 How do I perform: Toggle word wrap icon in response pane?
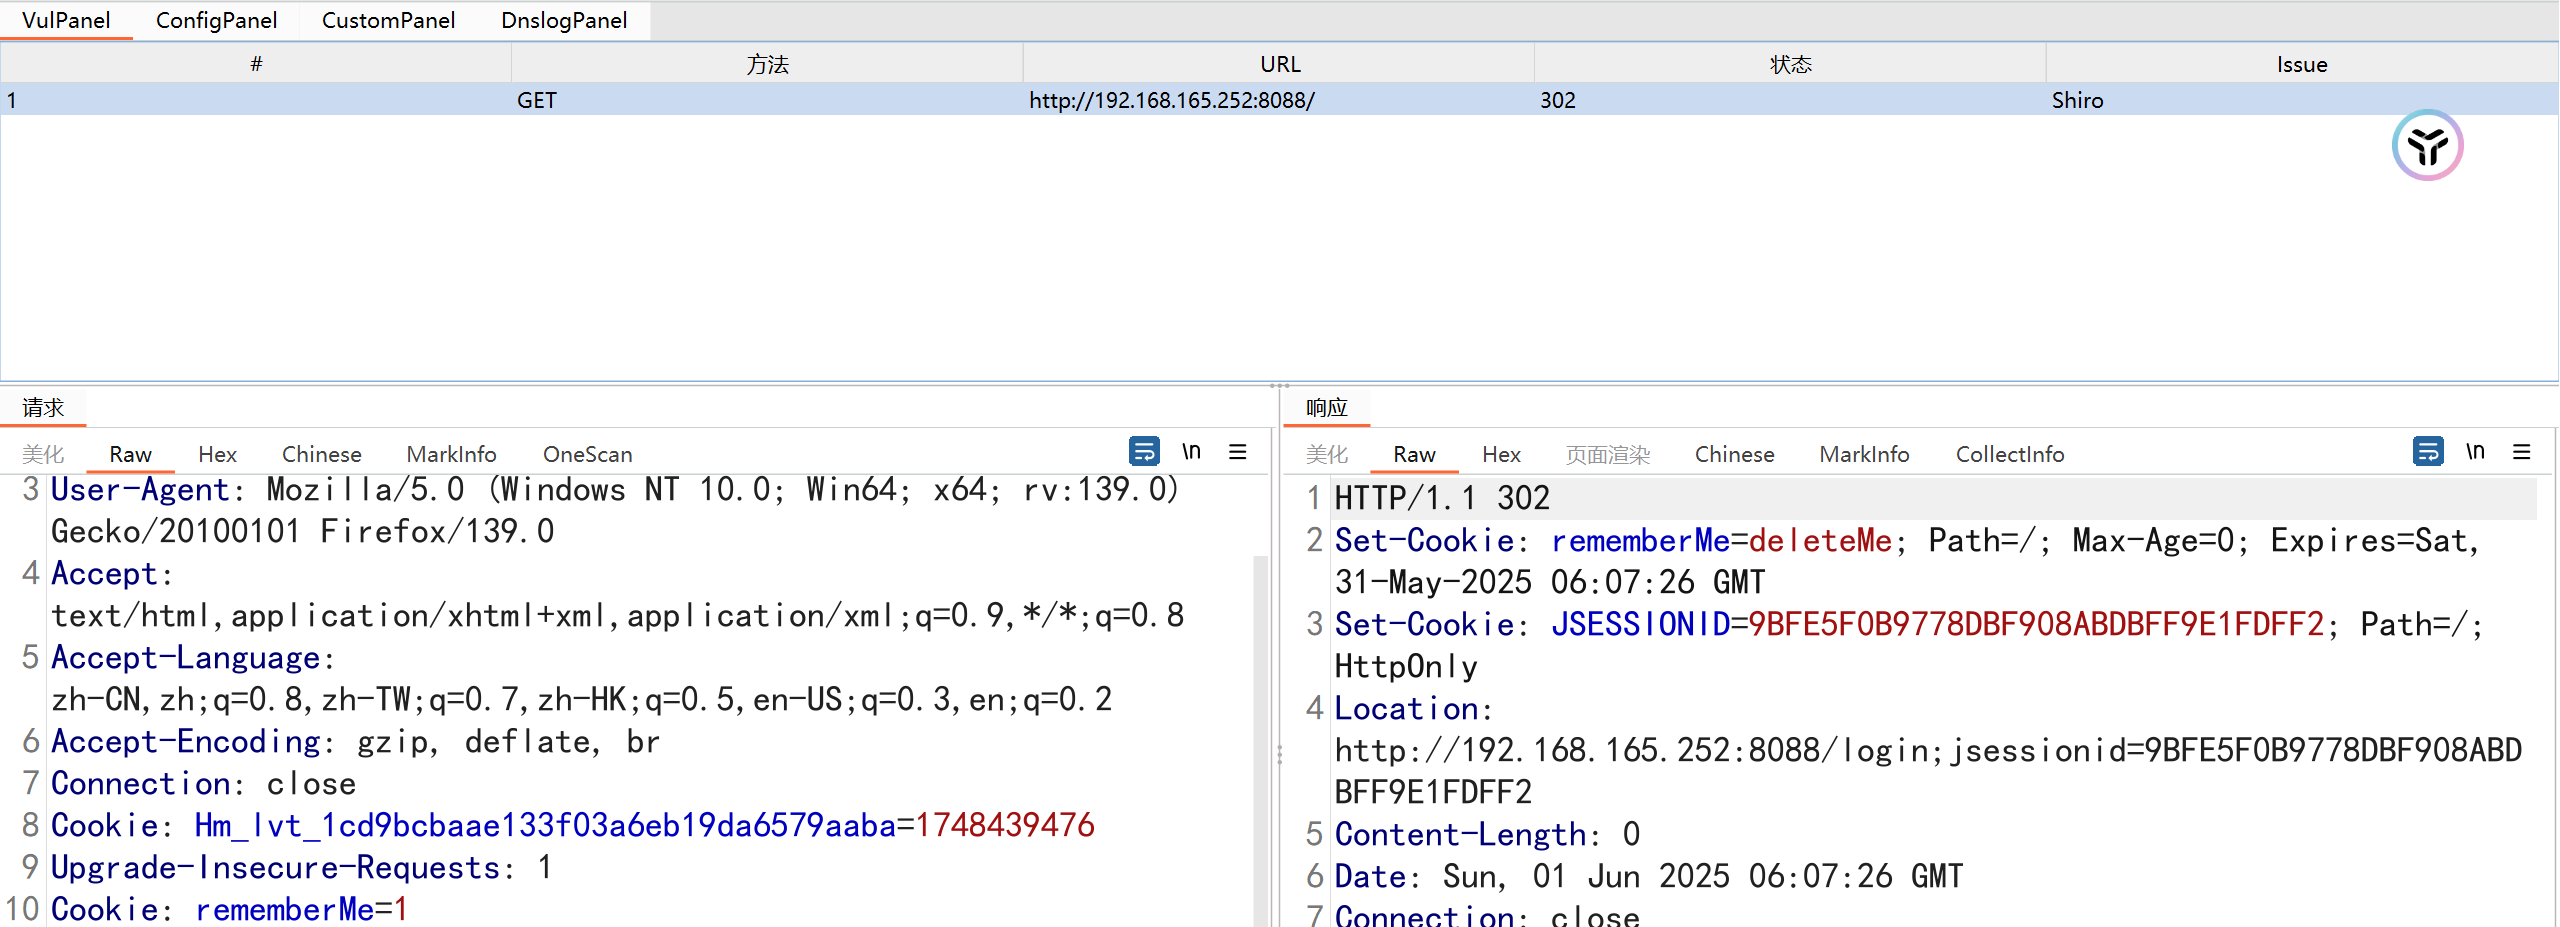pyautogui.click(x=2427, y=452)
